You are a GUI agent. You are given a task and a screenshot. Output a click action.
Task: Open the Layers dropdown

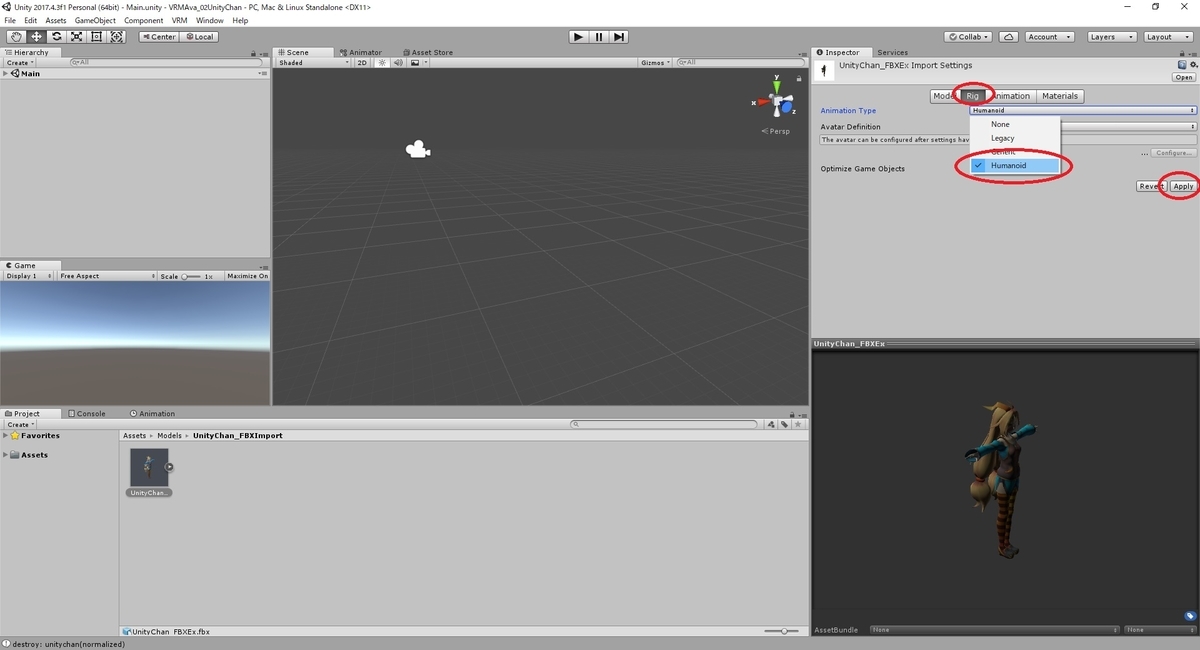(1110, 37)
